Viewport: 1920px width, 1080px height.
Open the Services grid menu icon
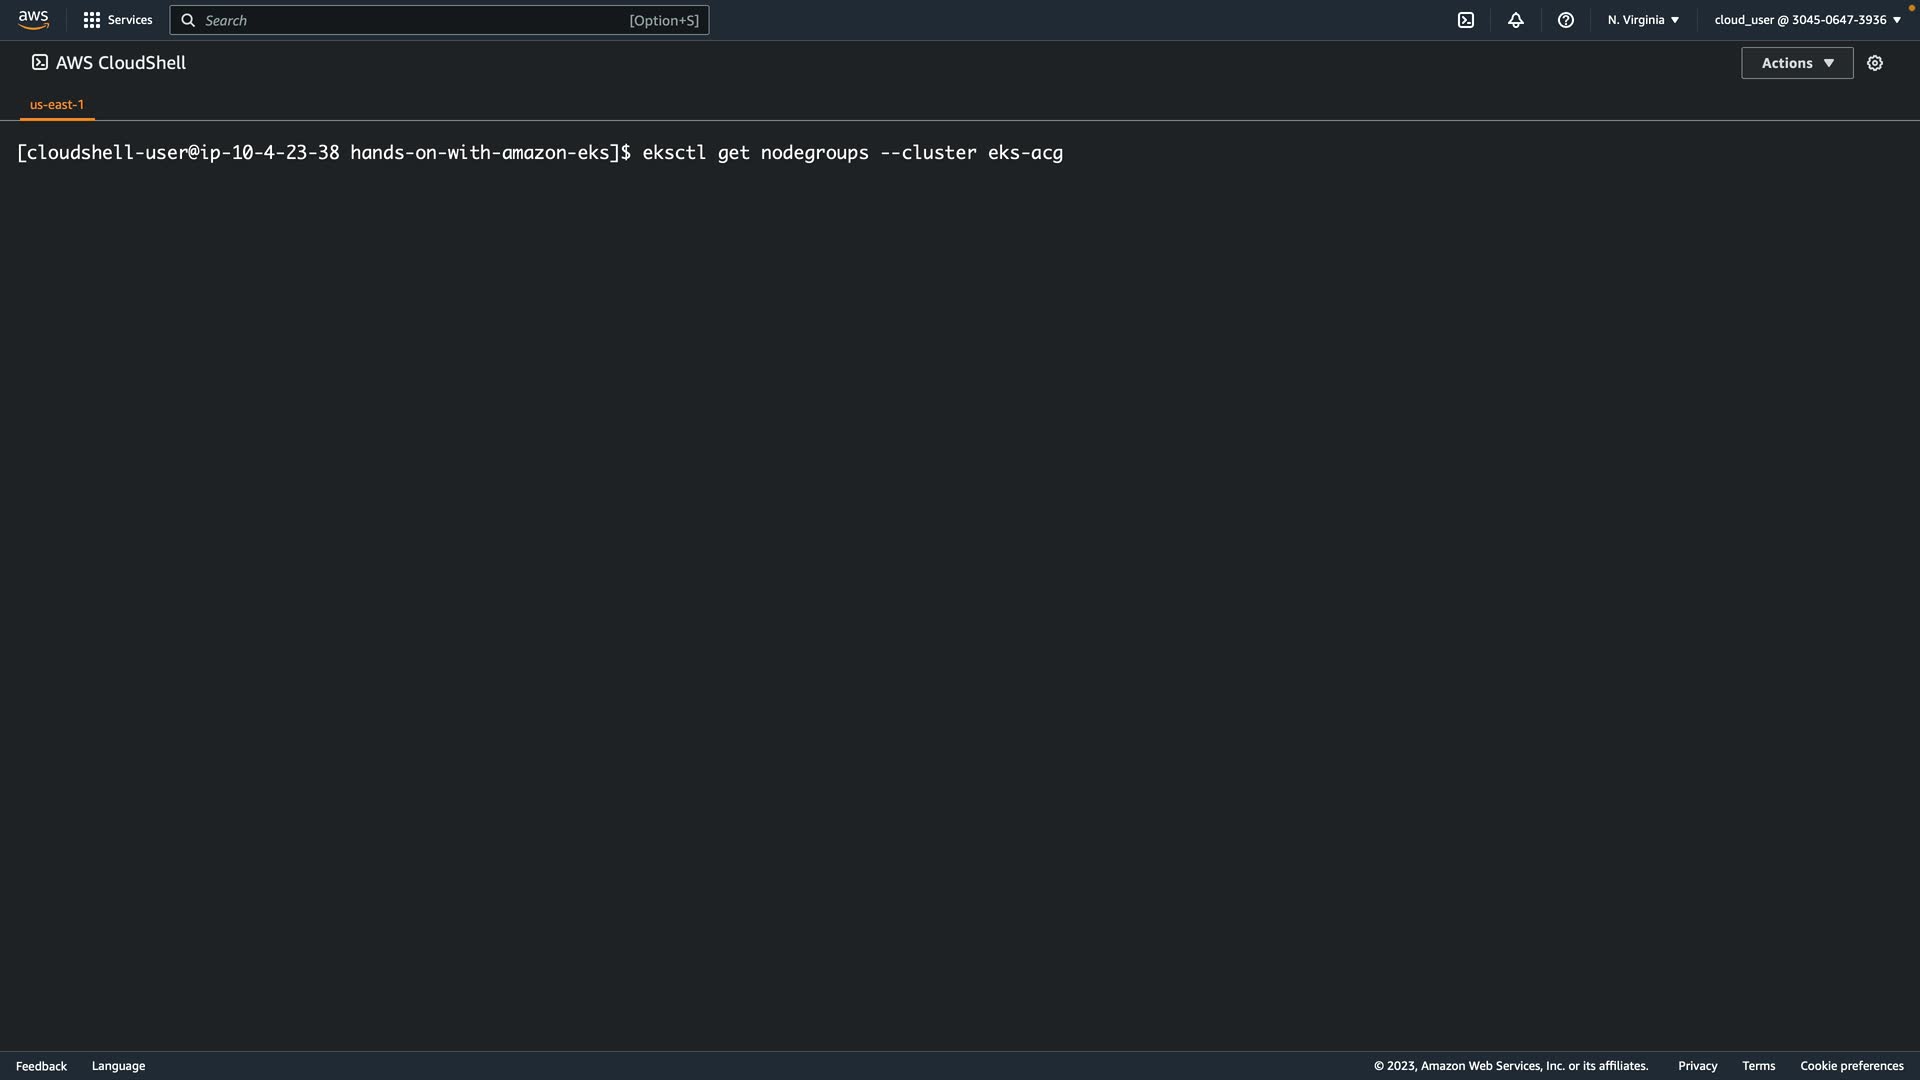pyautogui.click(x=91, y=20)
